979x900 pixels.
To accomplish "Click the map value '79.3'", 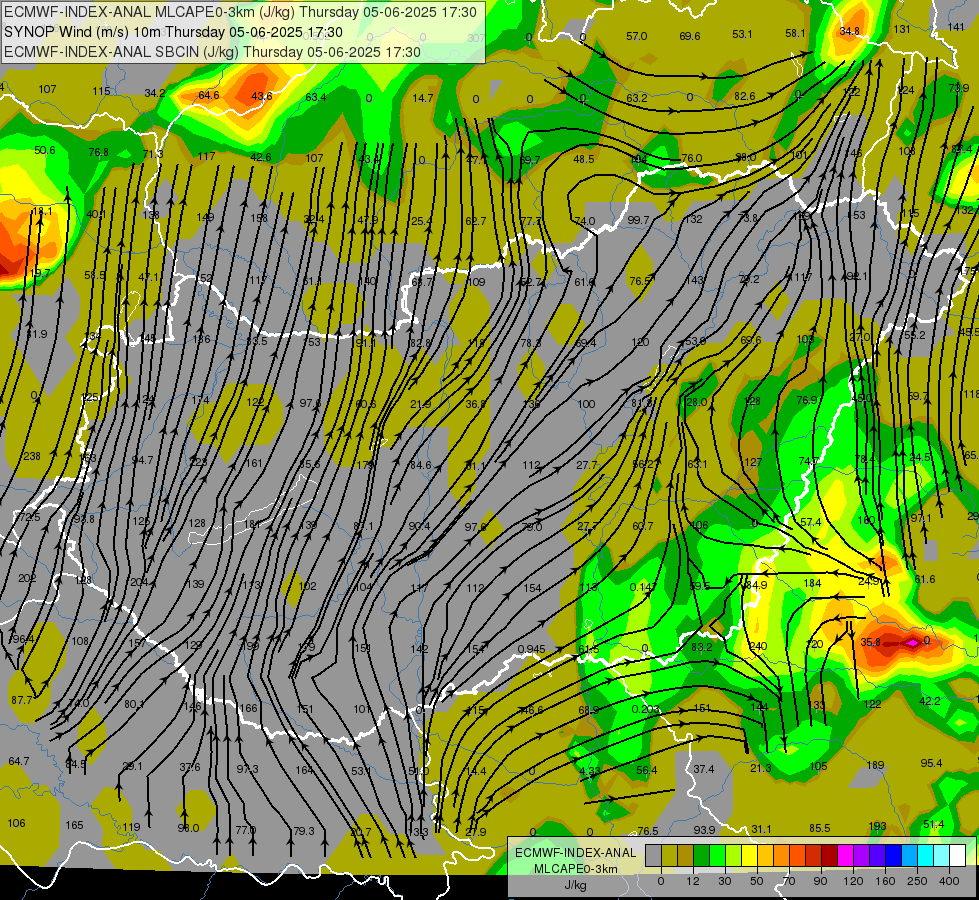I will [x=304, y=831].
